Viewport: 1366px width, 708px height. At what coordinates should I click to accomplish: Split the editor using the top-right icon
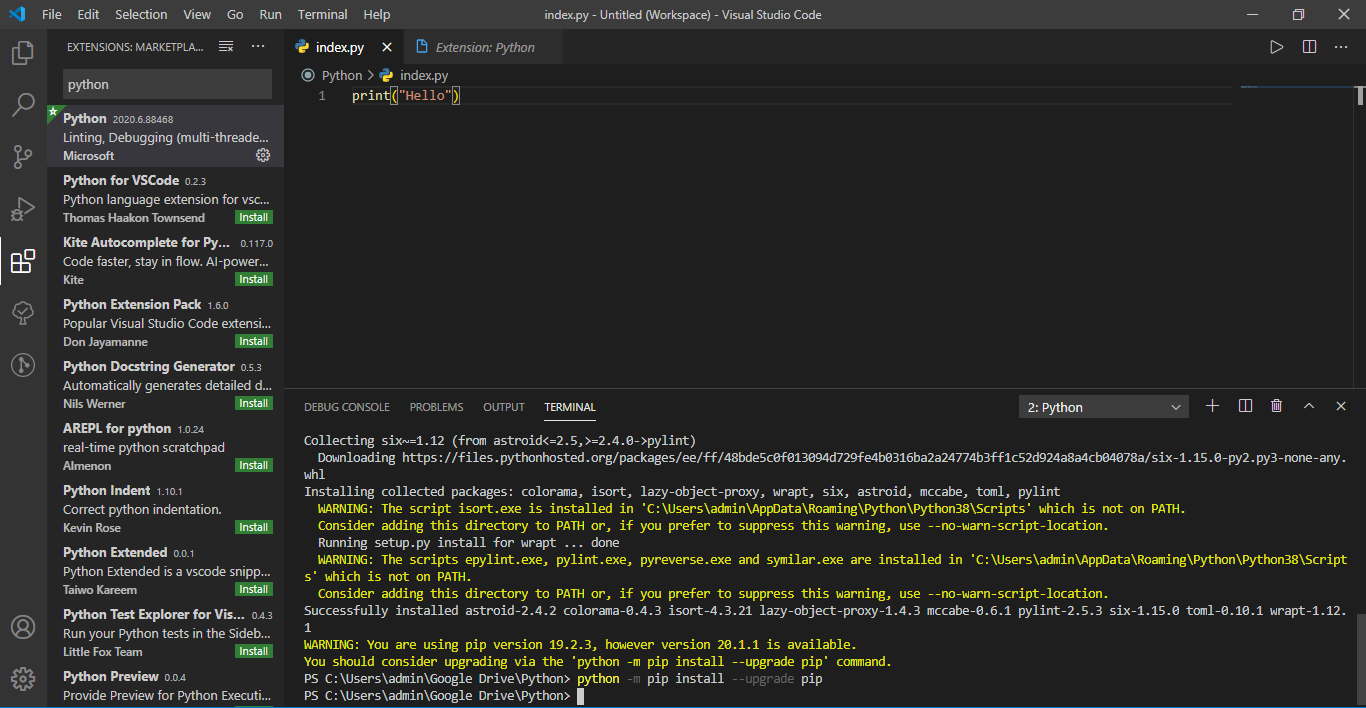(x=1309, y=46)
